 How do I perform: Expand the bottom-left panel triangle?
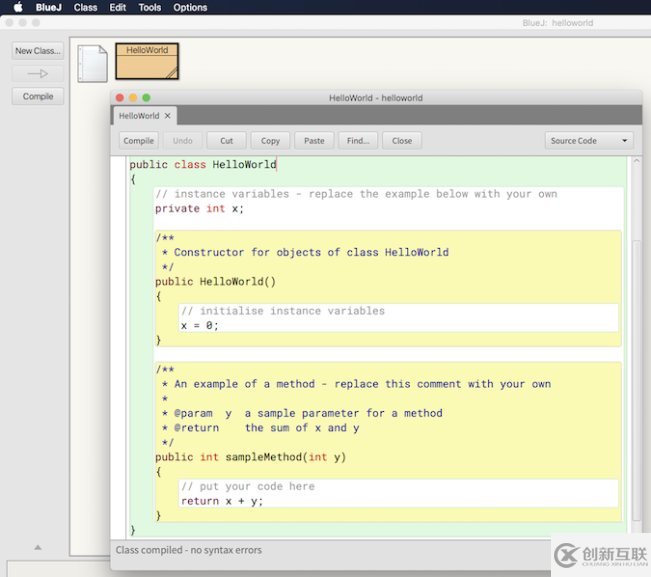click(38, 547)
